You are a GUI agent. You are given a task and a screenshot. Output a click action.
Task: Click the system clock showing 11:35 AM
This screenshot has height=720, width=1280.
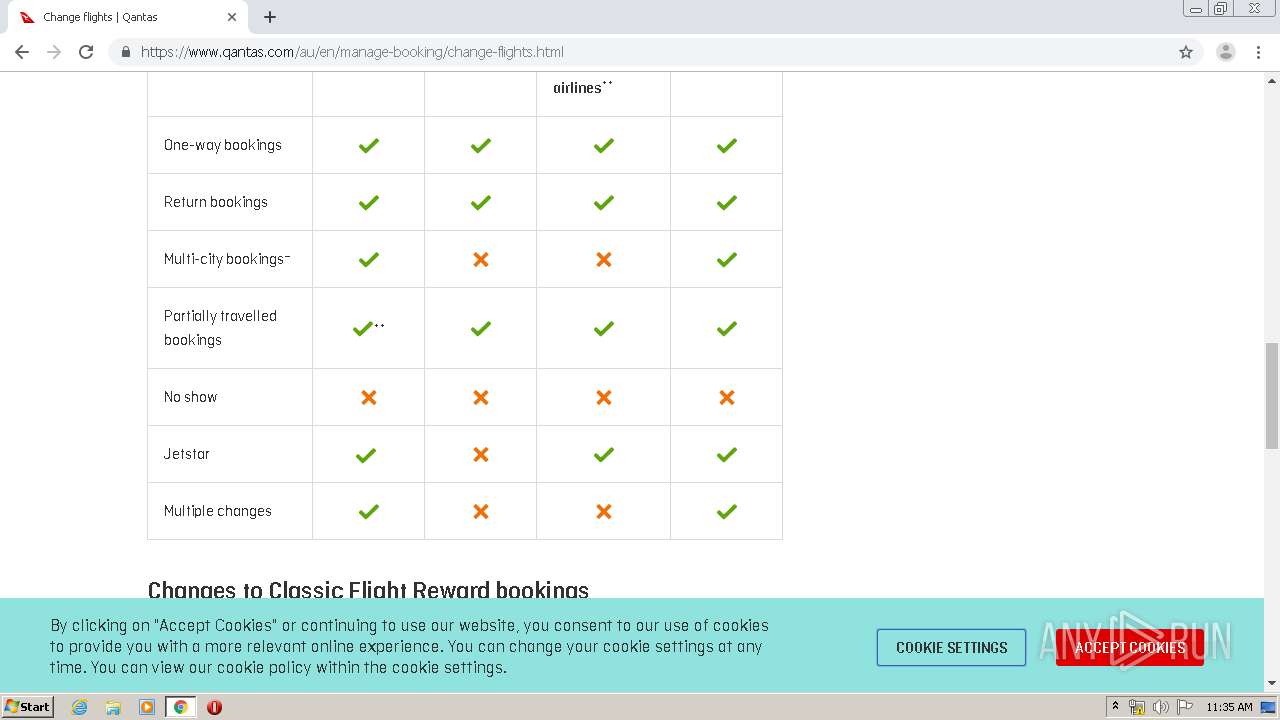click(1229, 707)
